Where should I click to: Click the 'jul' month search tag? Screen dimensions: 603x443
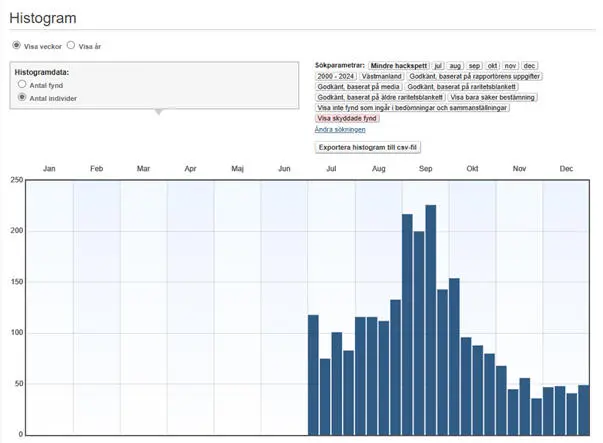(437, 64)
